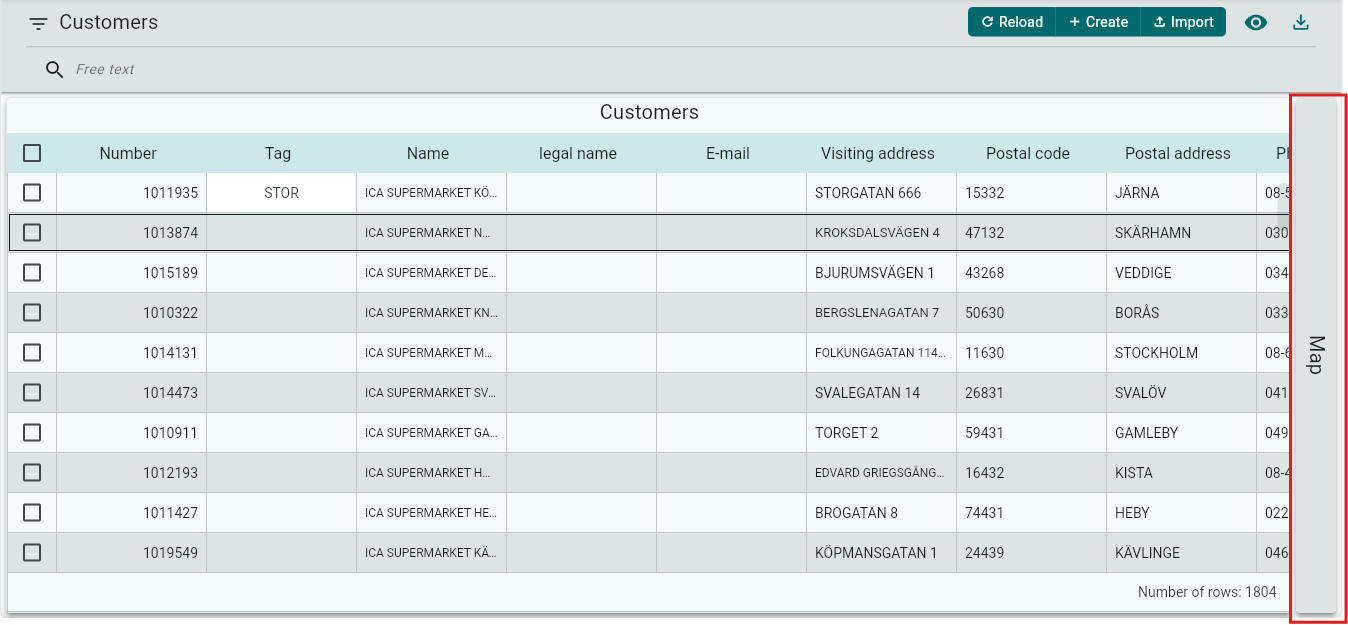Click postal code 16432

[1031, 472]
